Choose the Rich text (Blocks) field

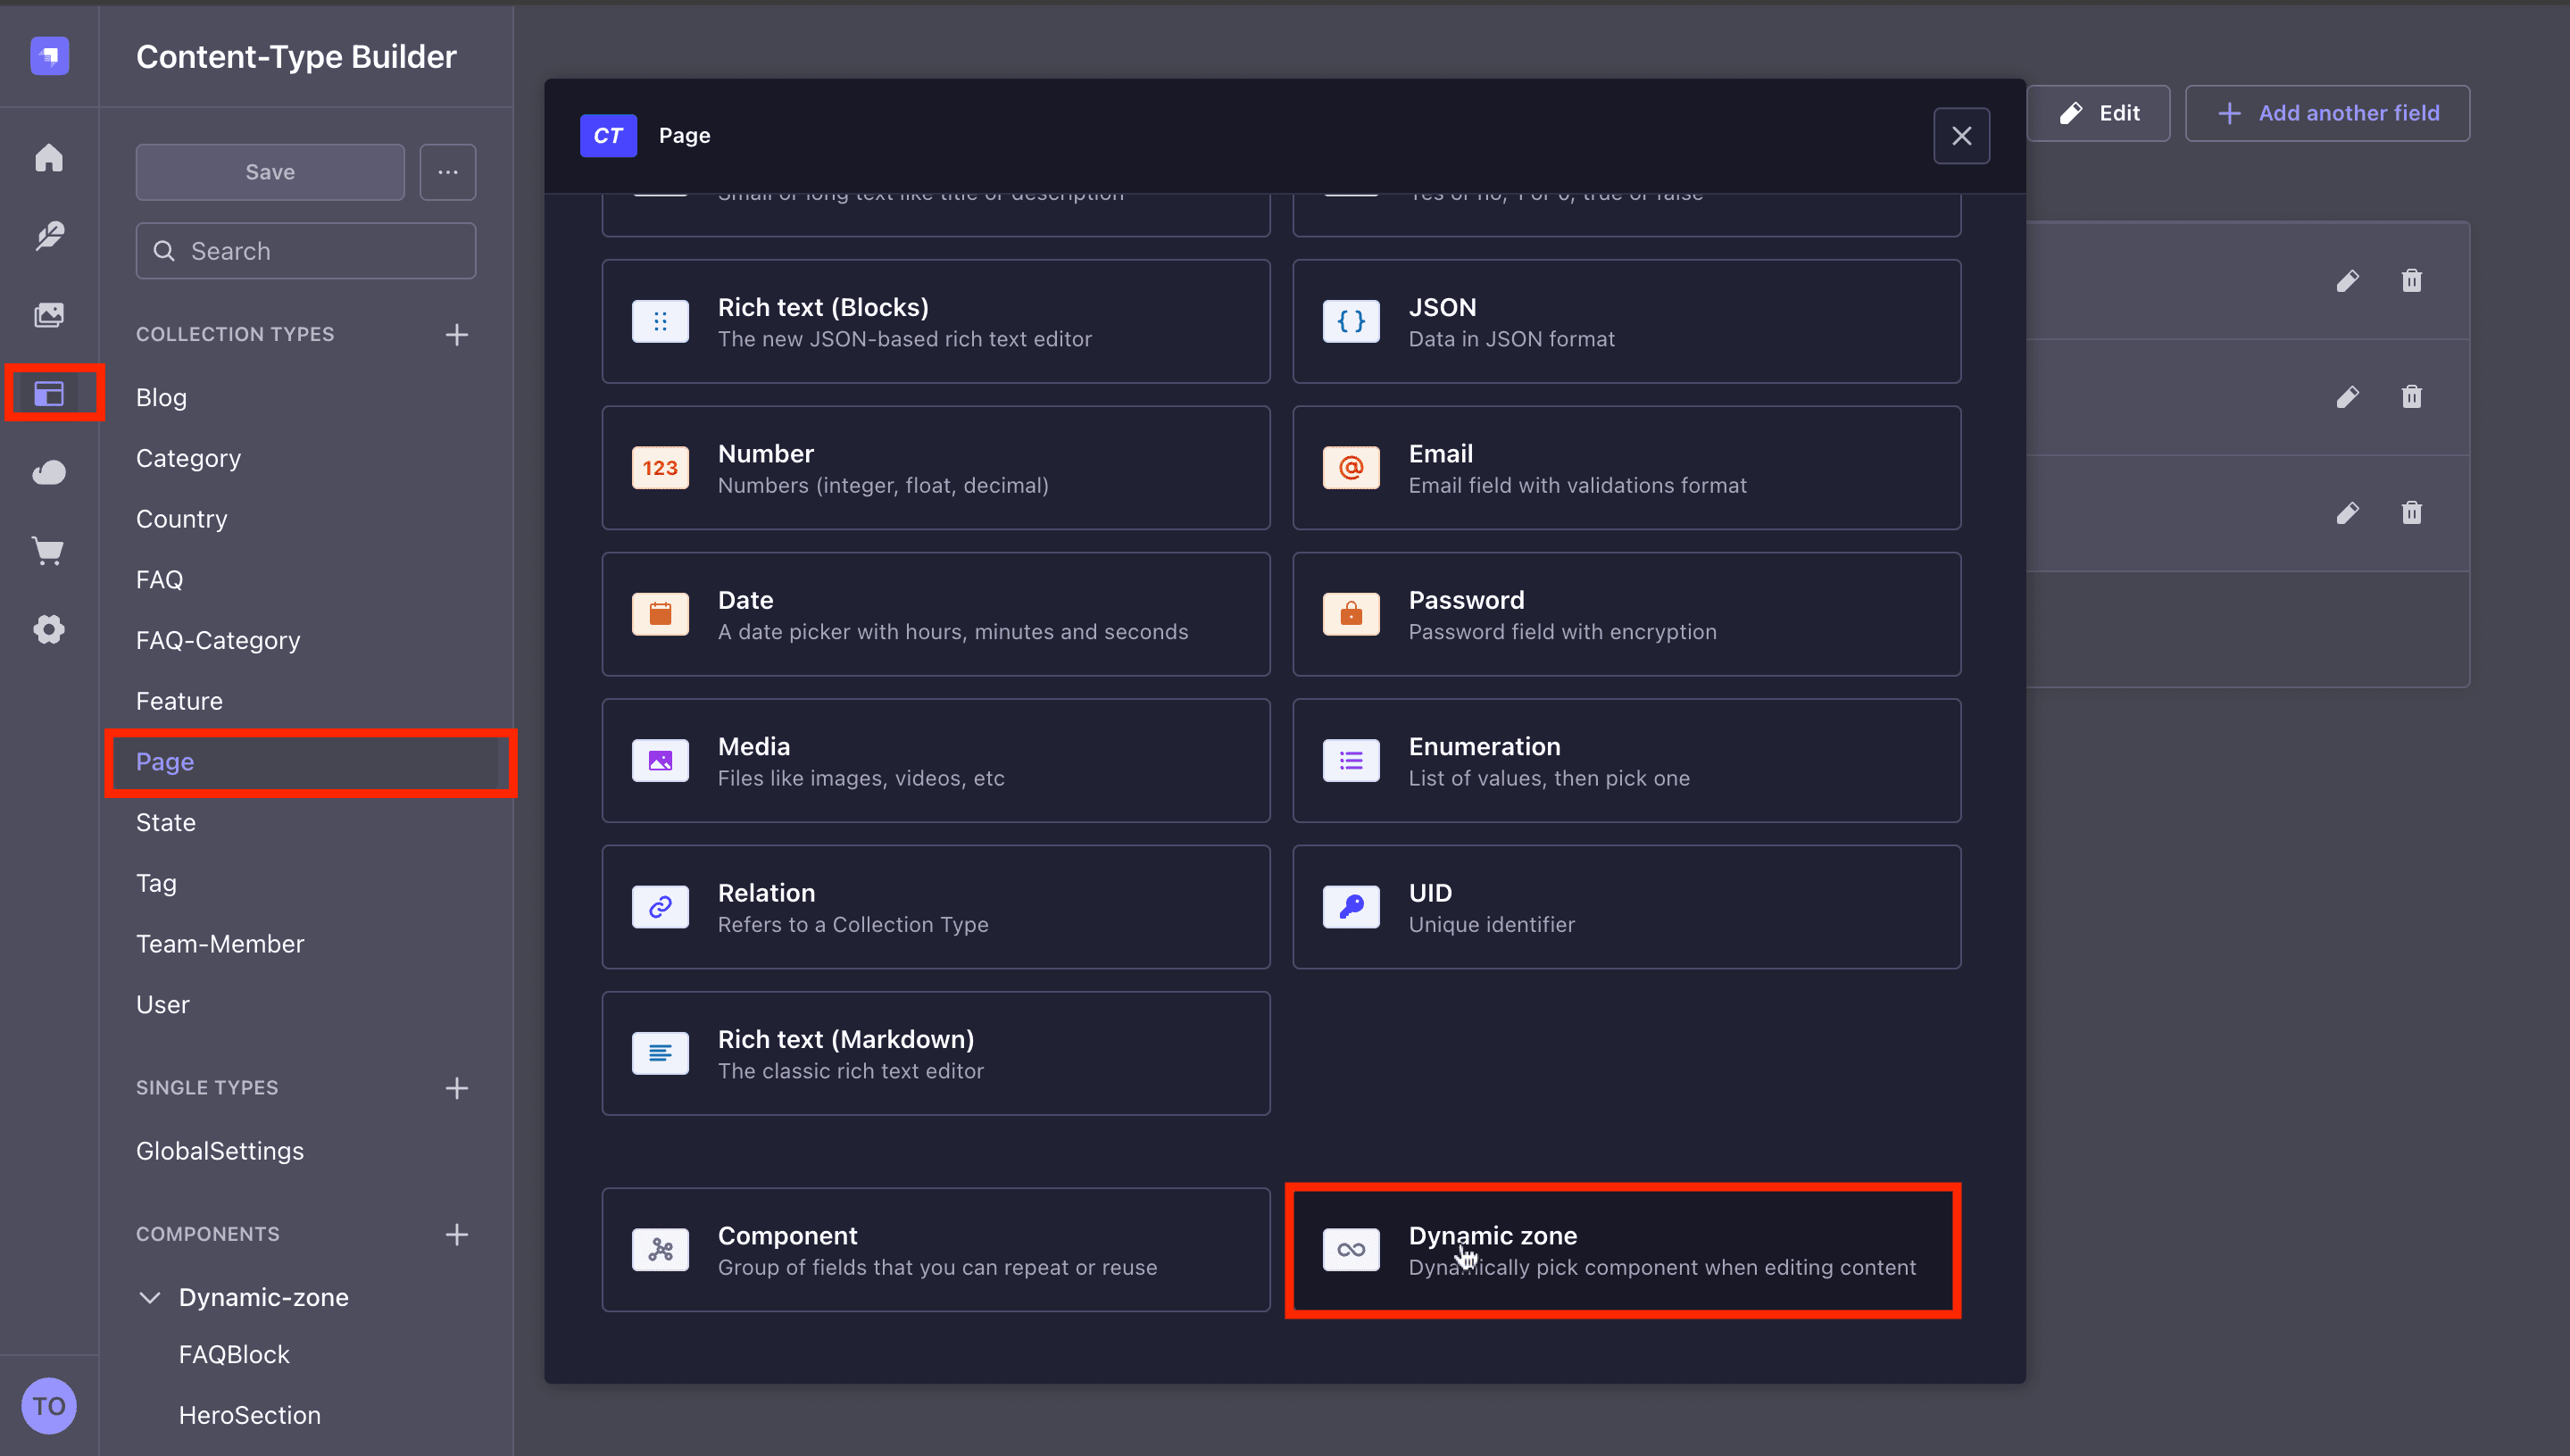[936, 322]
